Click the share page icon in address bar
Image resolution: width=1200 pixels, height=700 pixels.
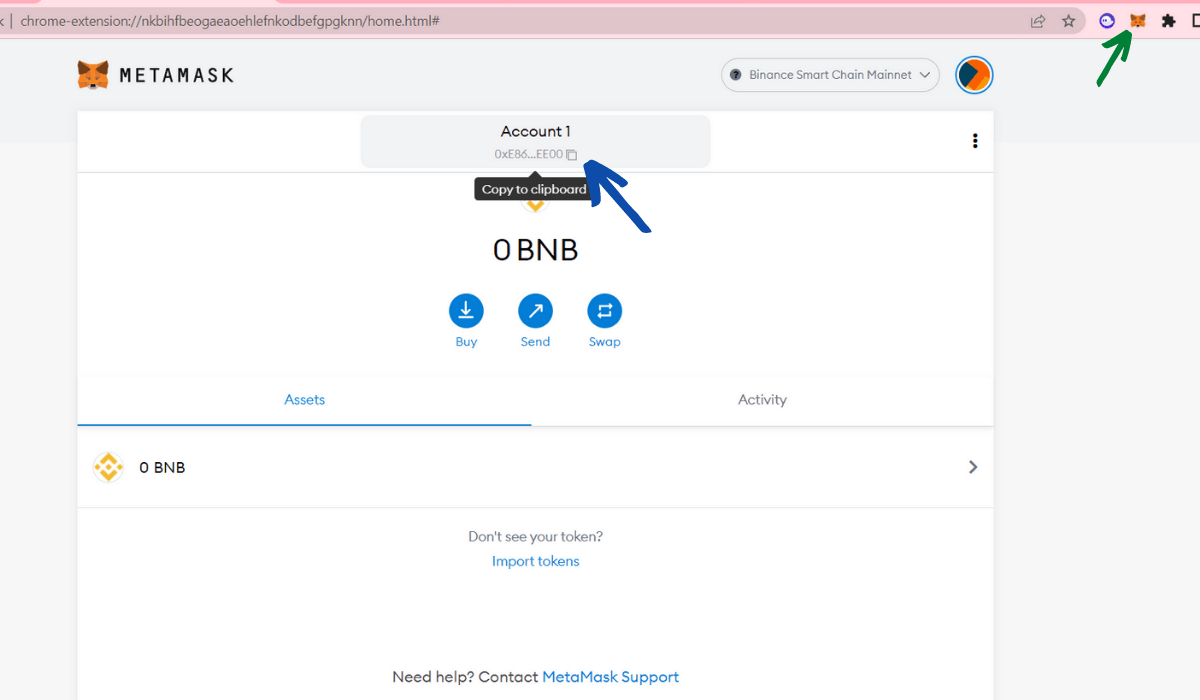click(1038, 20)
